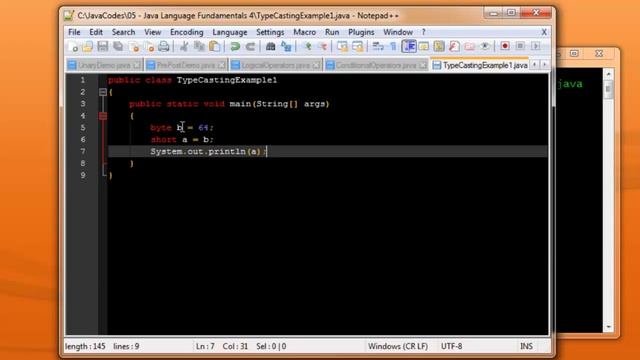Close the PrePostDemo.java tab
Image resolution: width=640 pixels, height=360 pixels.
coord(222,65)
